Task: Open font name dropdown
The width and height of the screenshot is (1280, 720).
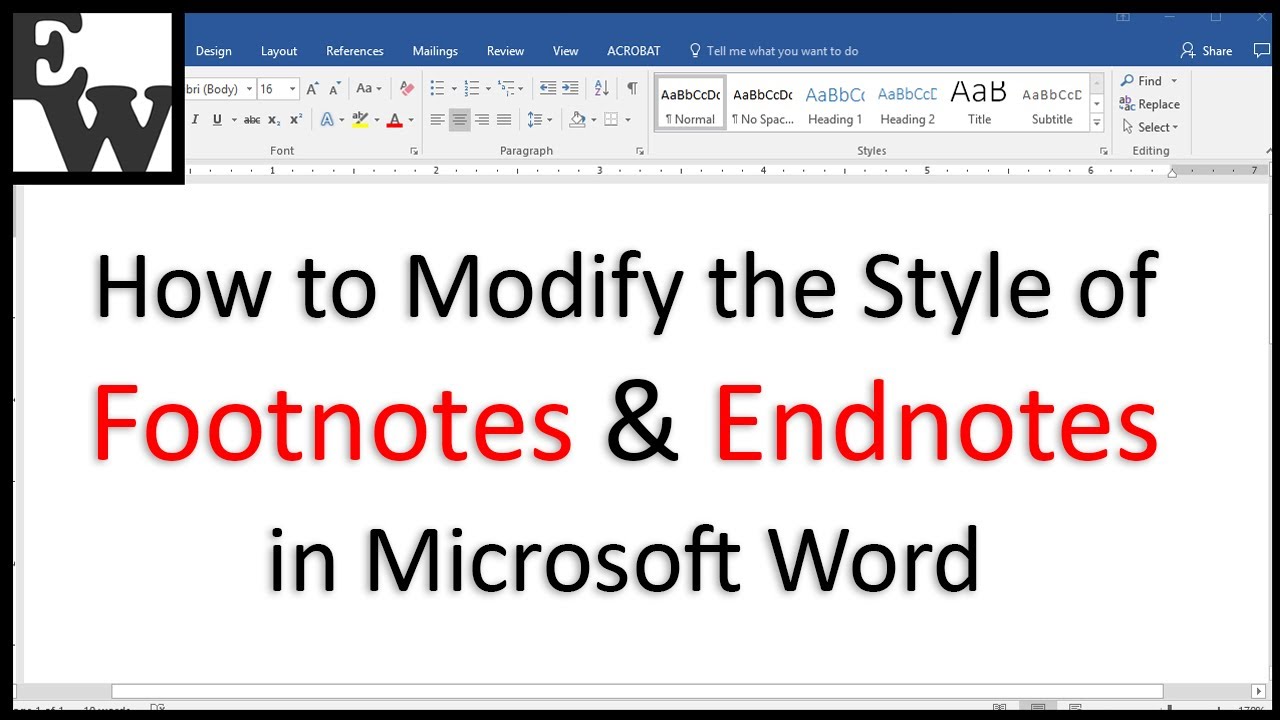Action: [x=249, y=89]
